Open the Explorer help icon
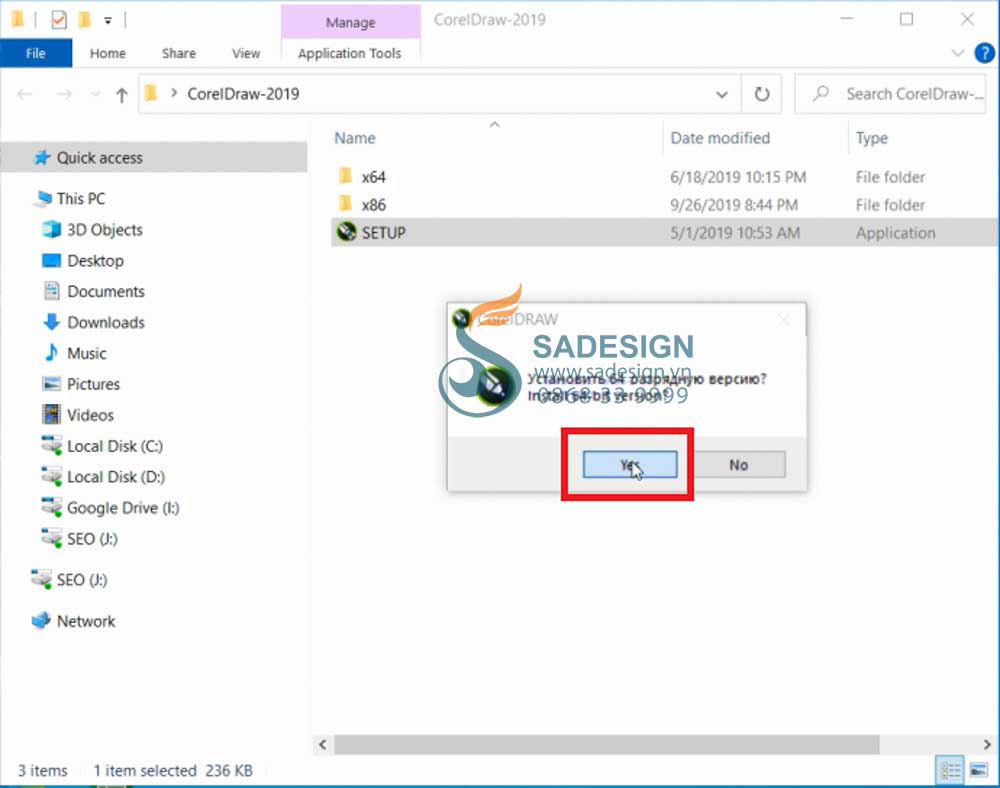The image size is (1000, 788). [x=984, y=53]
